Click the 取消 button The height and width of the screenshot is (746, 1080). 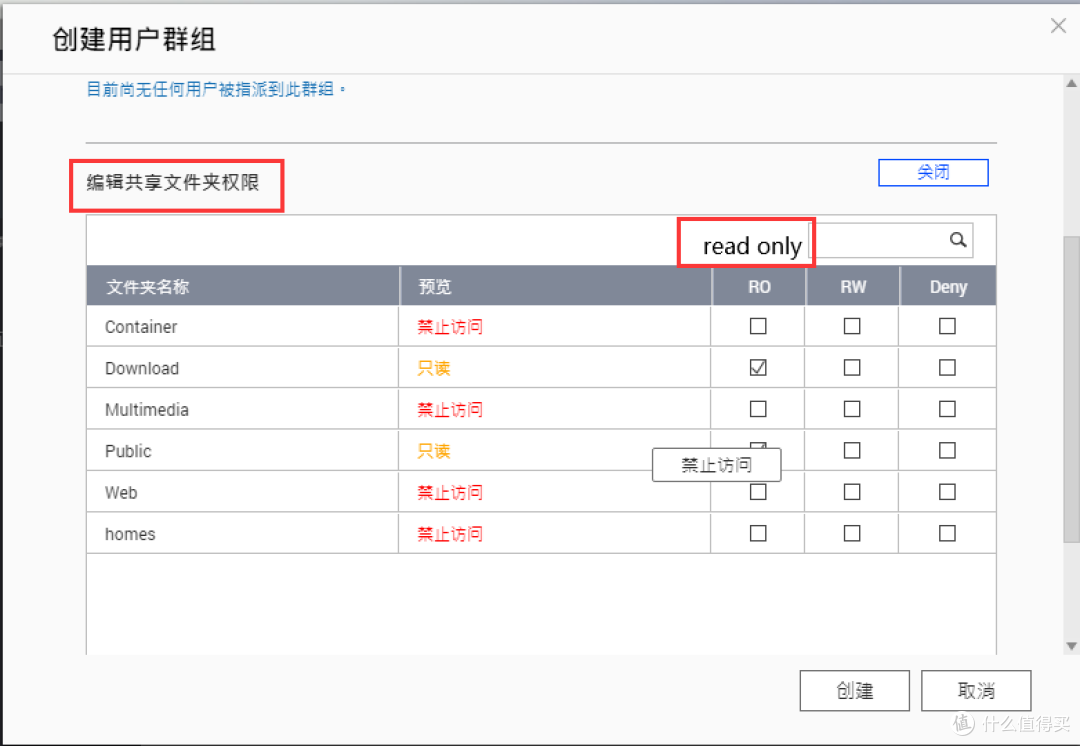click(x=976, y=690)
